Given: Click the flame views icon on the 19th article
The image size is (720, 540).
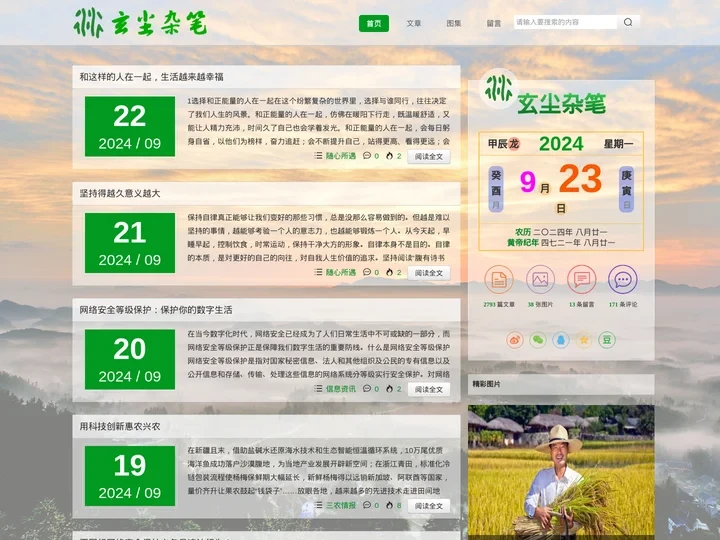Looking at the screenshot, I should pyautogui.click(x=389, y=505).
